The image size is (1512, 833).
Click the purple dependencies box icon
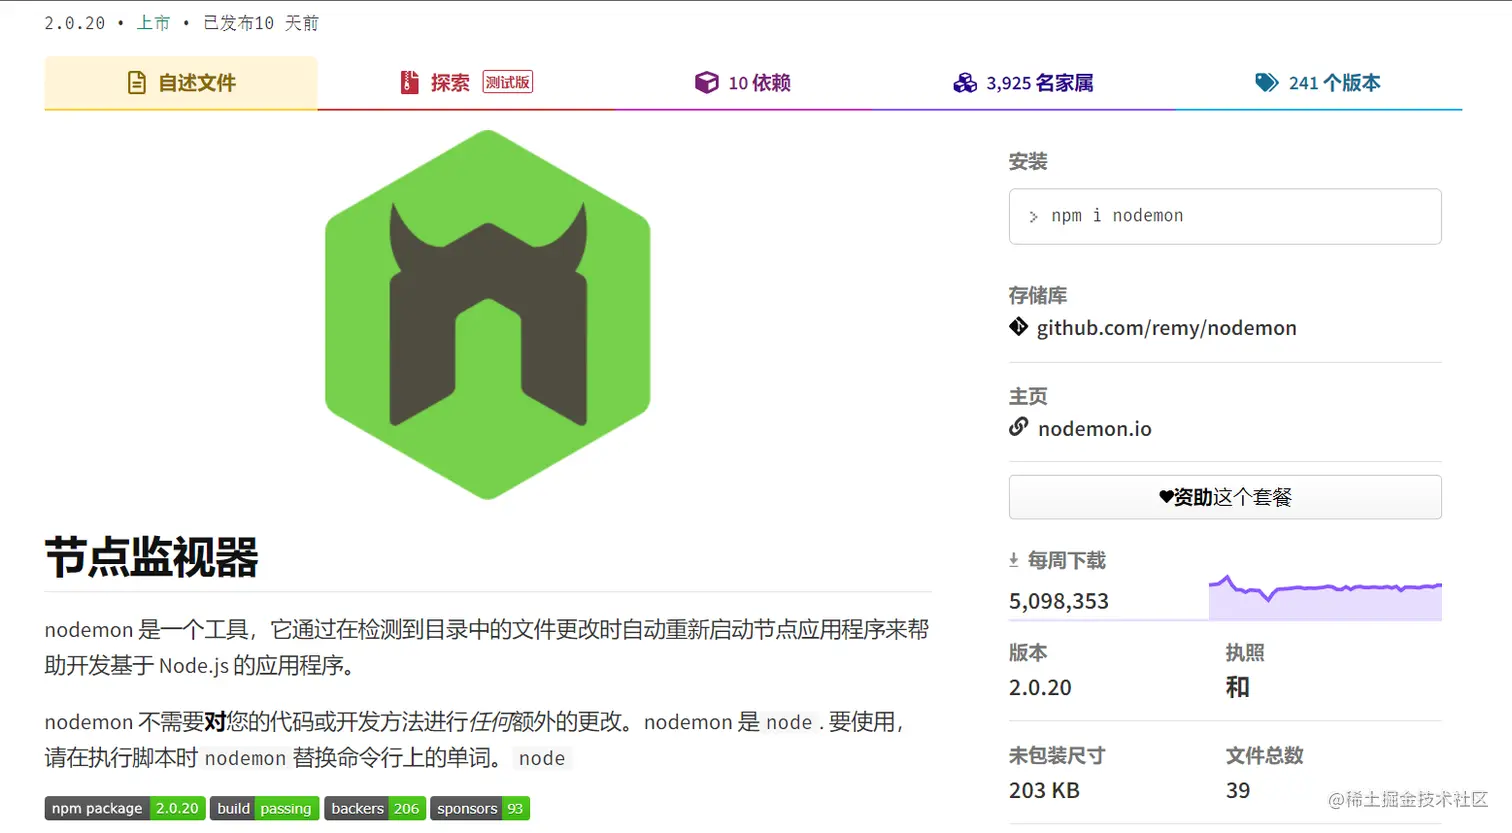pyautogui.click(x=707, y=83)
